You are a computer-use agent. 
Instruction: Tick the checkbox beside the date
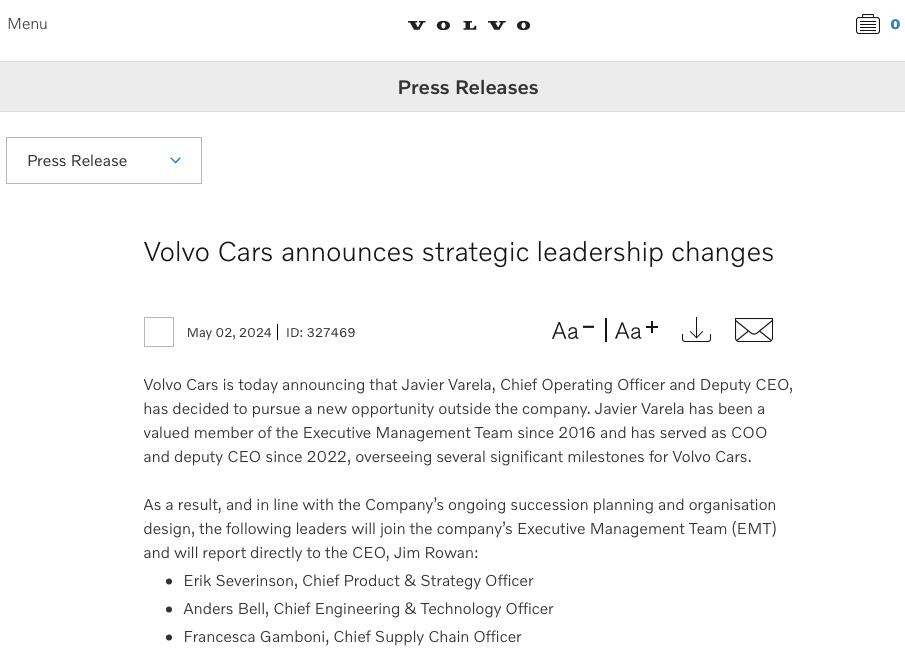pos(159,332)
